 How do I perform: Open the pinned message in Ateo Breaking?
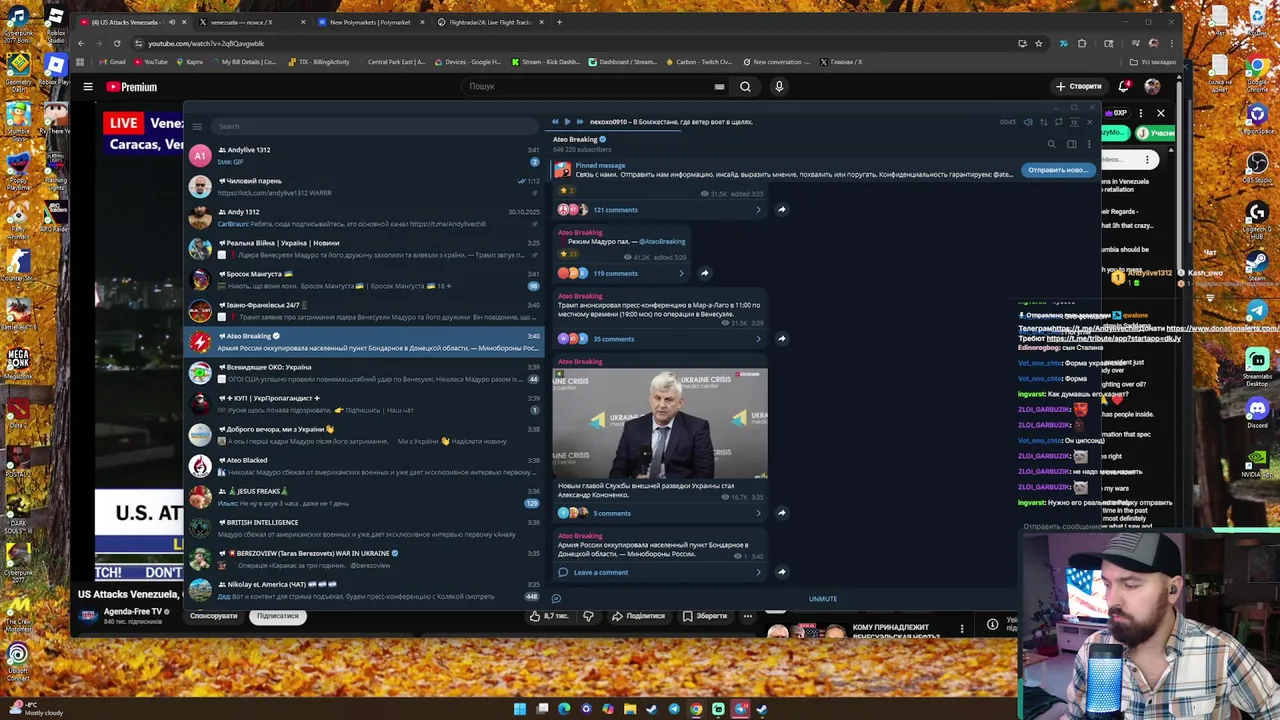[785, 170]
